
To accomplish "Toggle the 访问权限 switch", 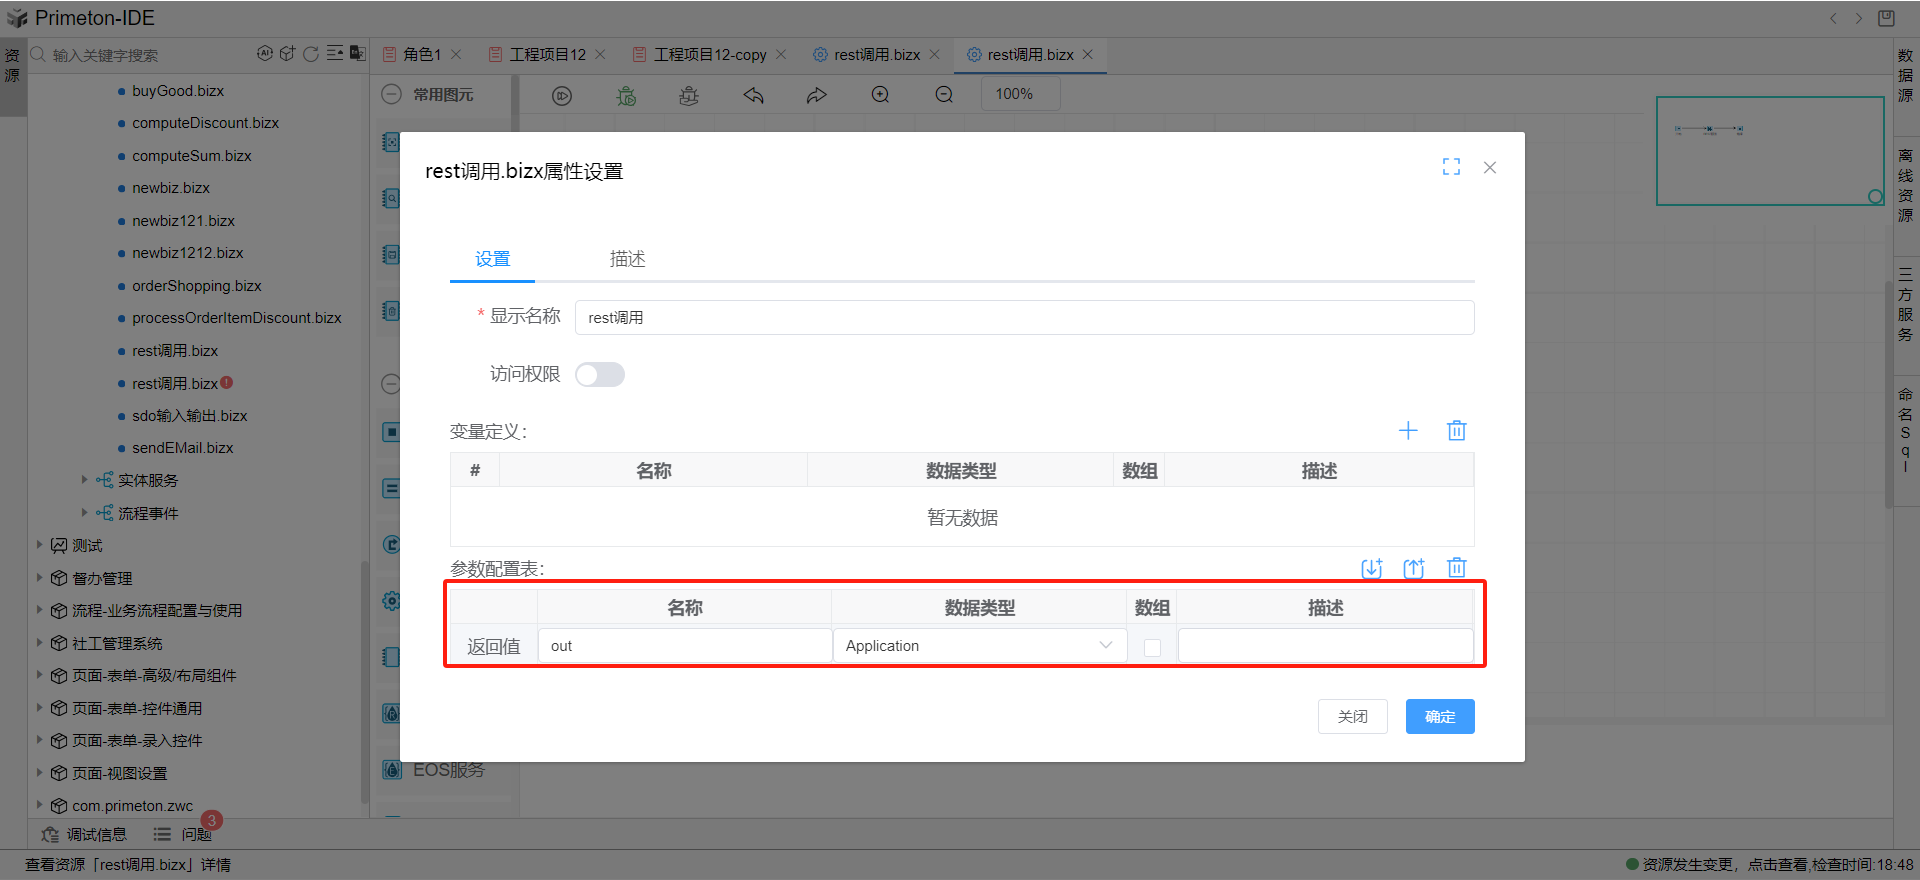I will coord(600,374).
